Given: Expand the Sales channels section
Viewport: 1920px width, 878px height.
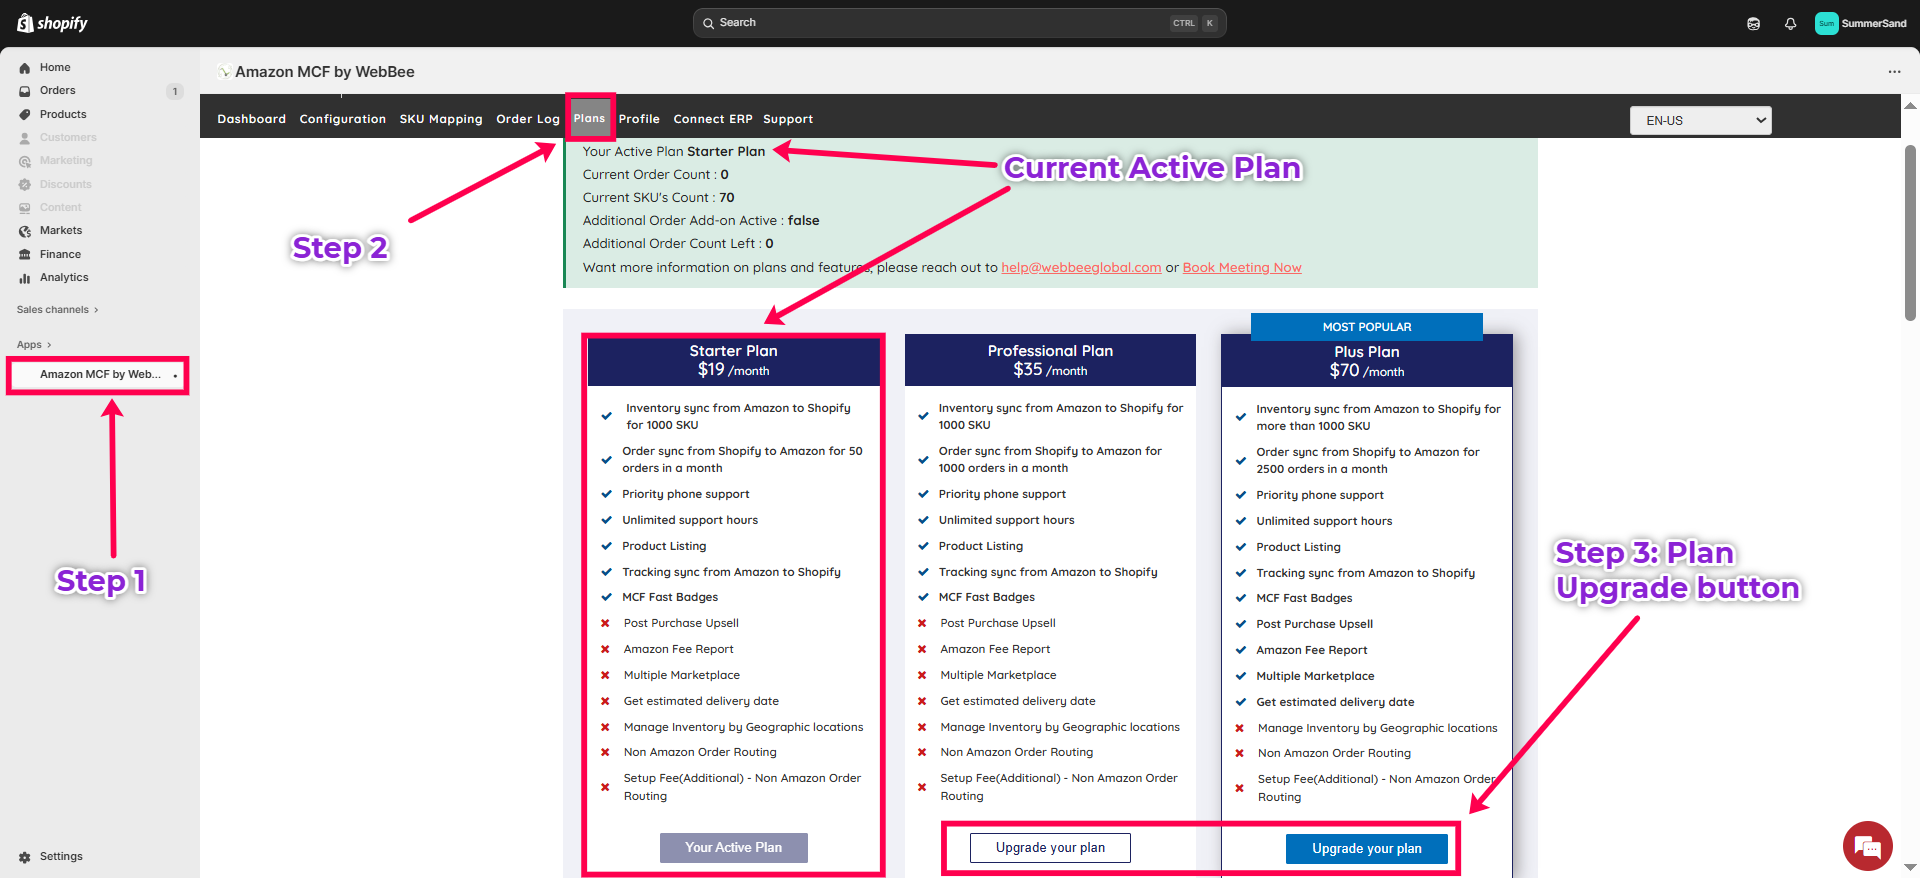Looking at the screenshot, I should coord(57,310).
